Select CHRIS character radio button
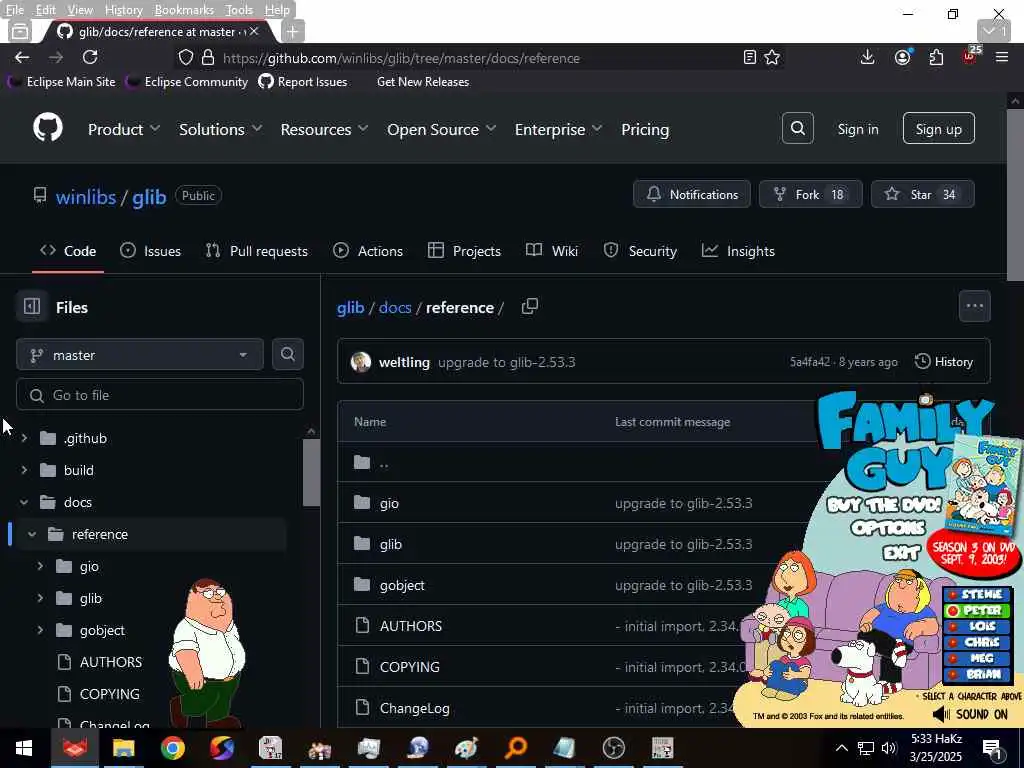1024x768 pixels. pos(953,643)
